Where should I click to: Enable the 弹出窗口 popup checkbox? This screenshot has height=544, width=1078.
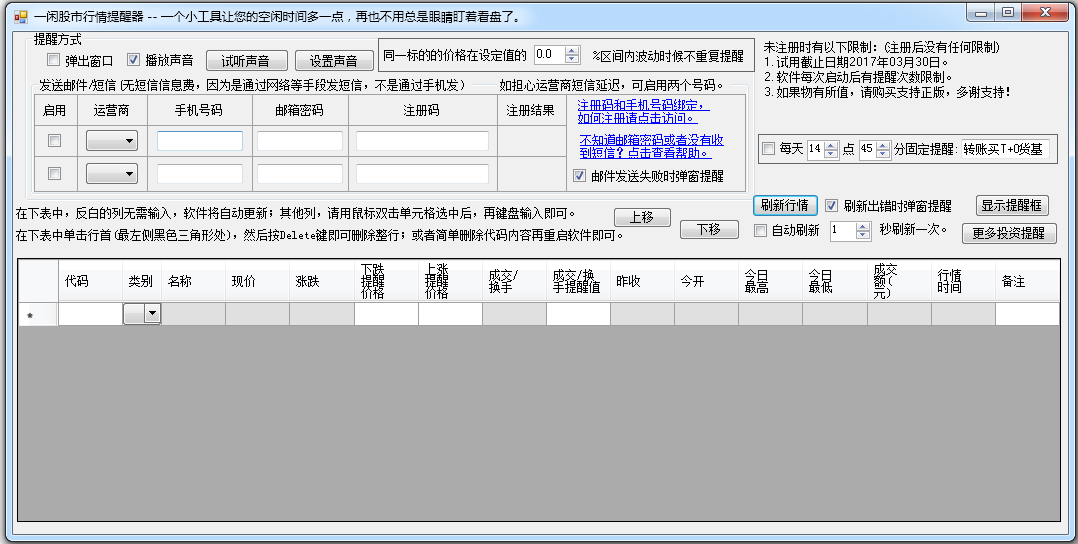(x=54, y=60)
